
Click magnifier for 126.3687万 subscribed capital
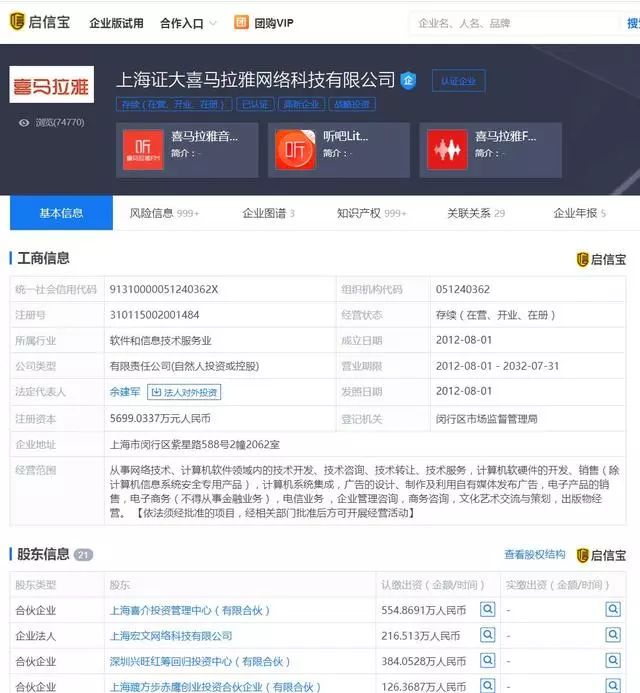[488, 685]
